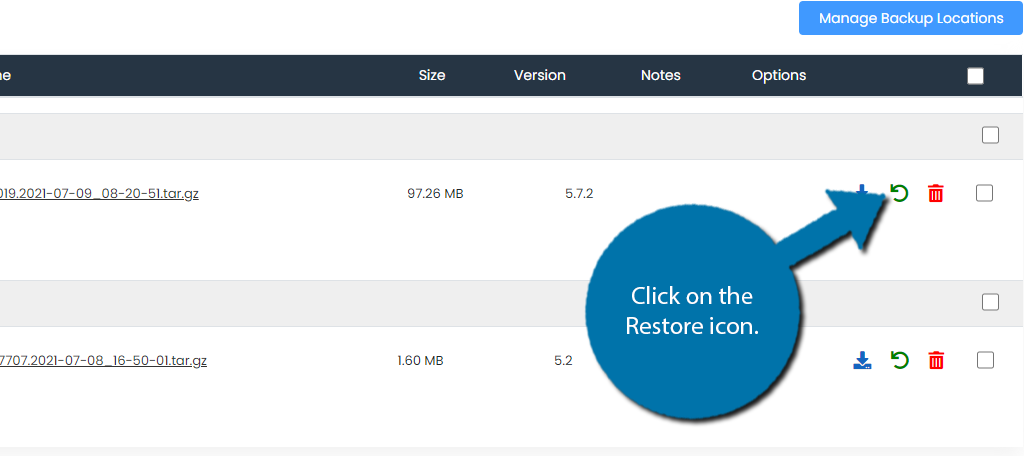Delete the 97.26 MB backup via trash icon
The height and width of the screenshot is (456, 1024).
[935, 193]
